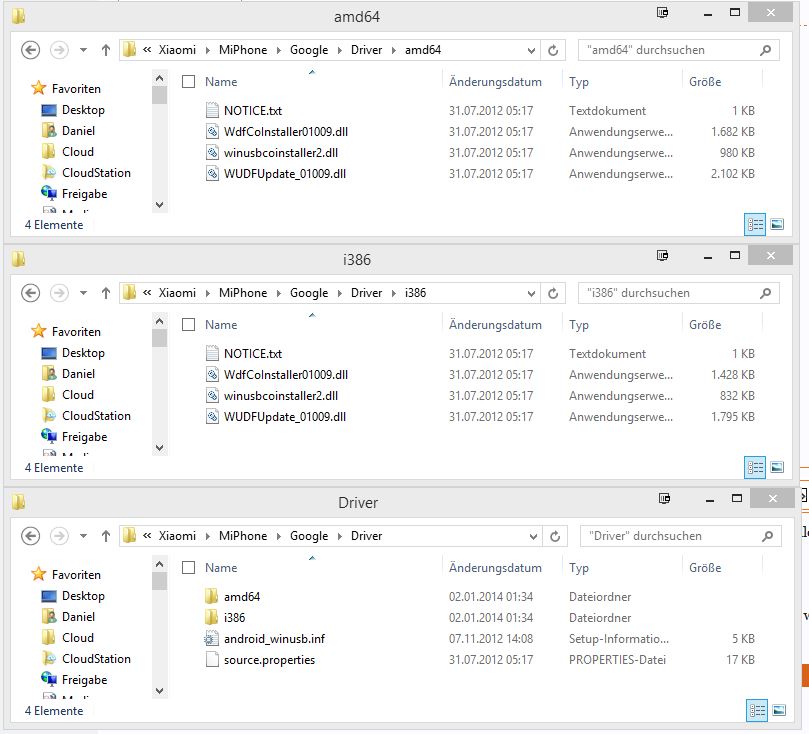Go back in the i386 window
This screenshot has height=734, width=809.
tap(30, 293)
